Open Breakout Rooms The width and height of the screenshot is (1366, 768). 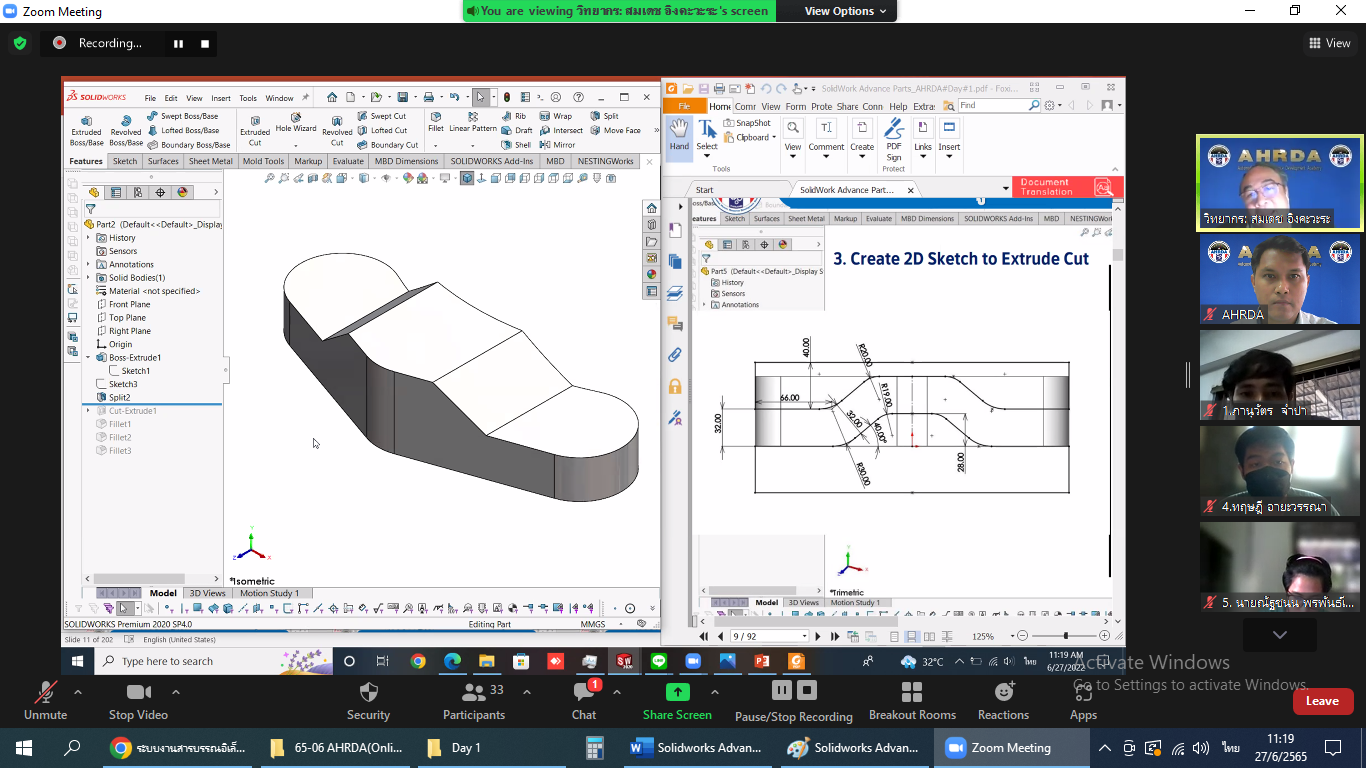coord(911,693)
